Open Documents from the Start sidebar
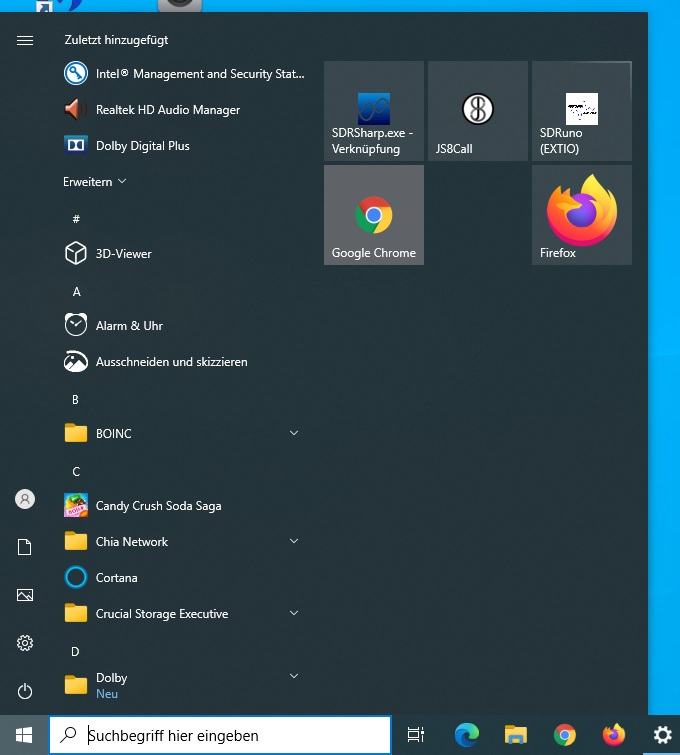 click(25, 547)
